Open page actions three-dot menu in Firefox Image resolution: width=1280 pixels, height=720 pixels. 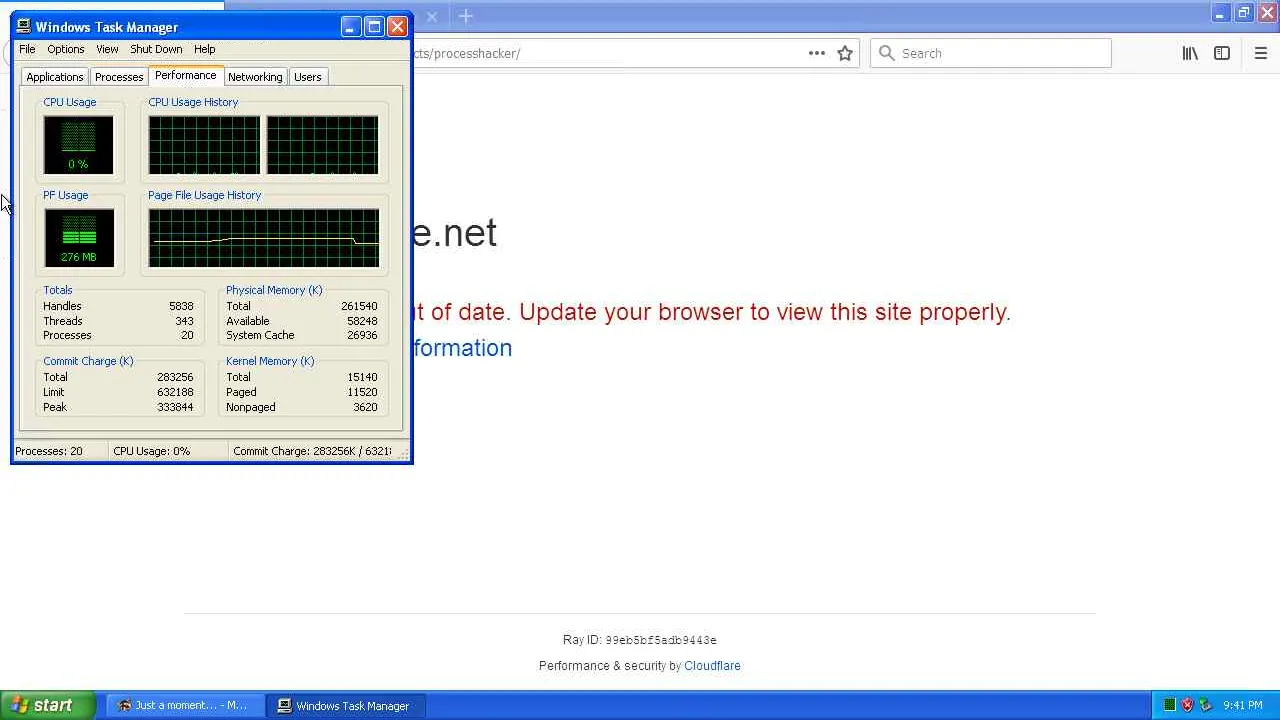pyautogui.click(x=817, y=53)
